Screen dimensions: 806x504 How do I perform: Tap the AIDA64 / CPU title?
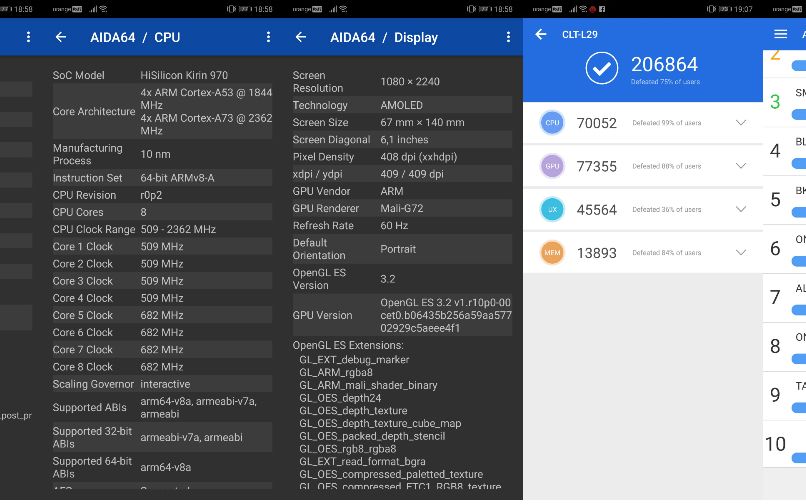click(135, 38)
